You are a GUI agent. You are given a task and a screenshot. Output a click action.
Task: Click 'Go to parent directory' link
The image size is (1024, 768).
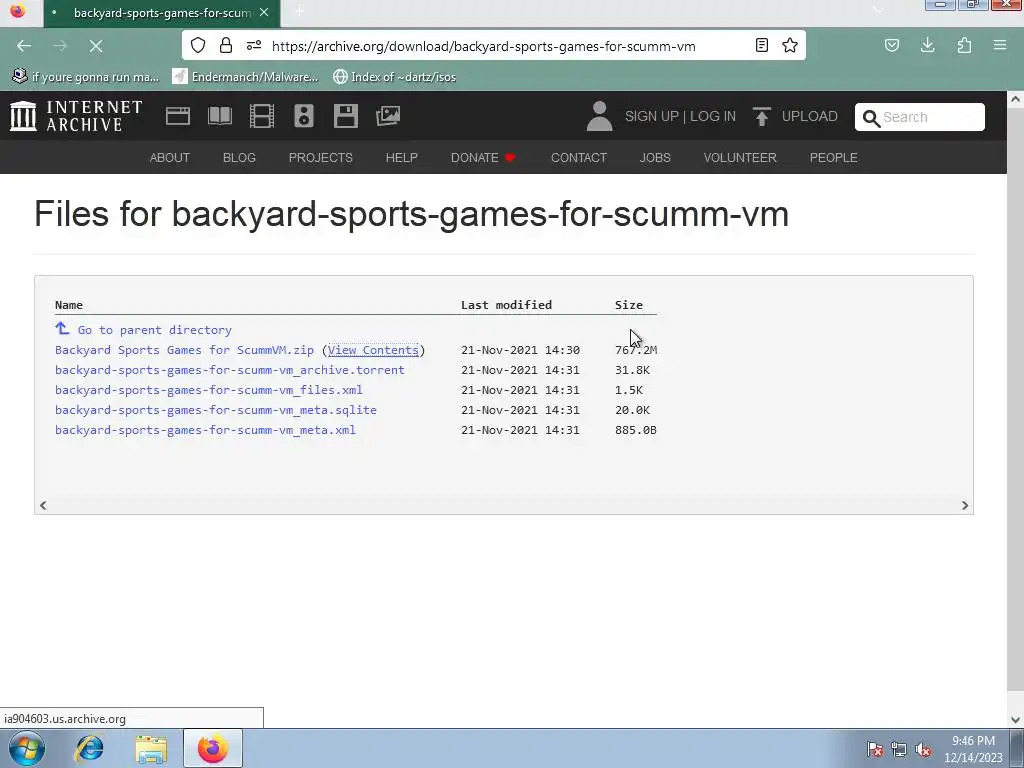[x=155, y=330]
